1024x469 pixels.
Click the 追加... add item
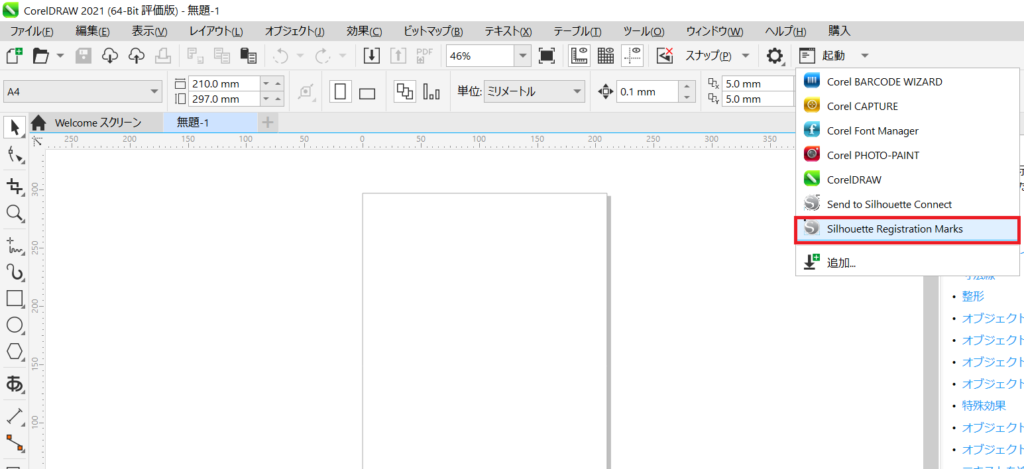[907, 263]
